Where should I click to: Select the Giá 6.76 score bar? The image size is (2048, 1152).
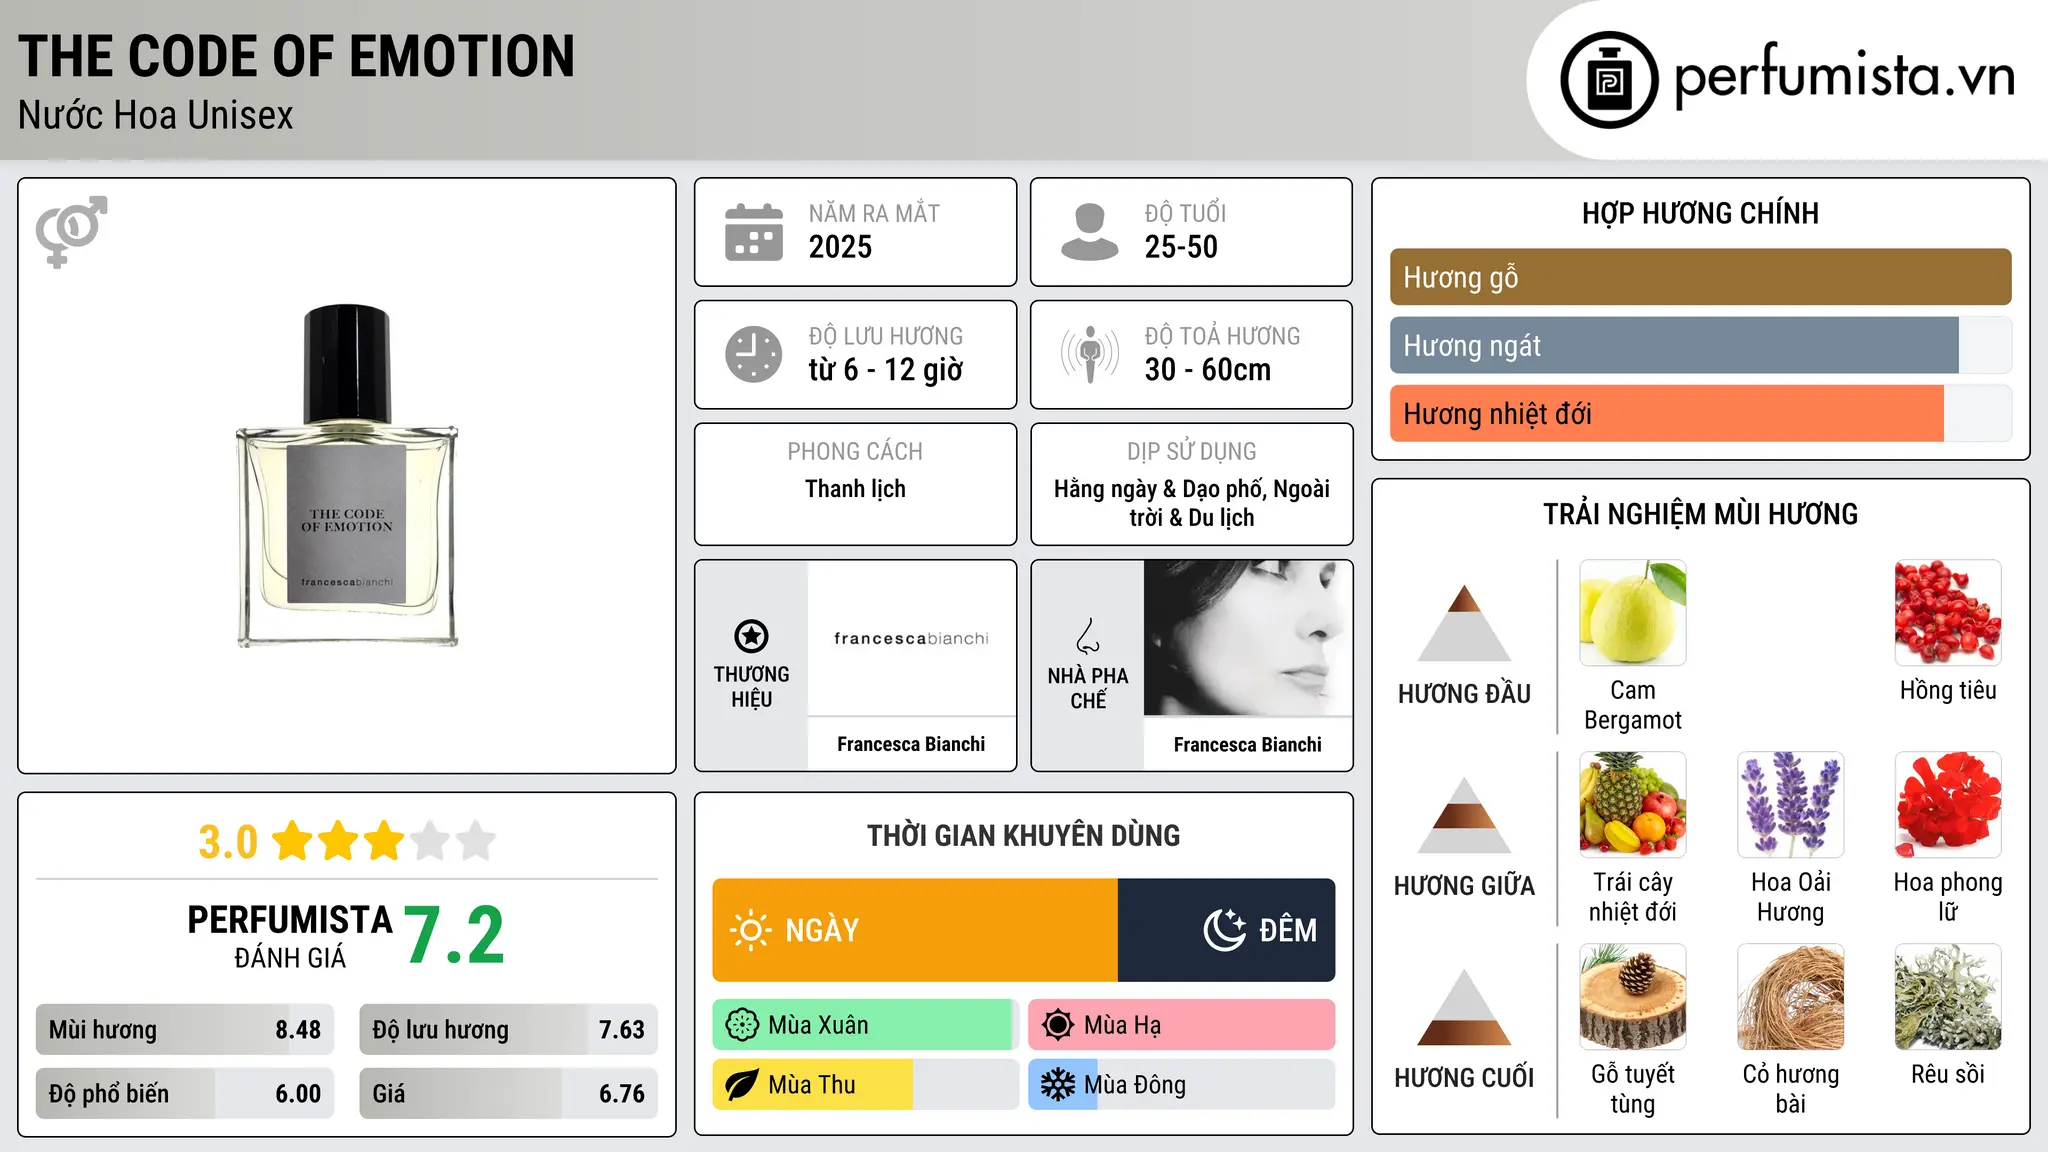(x=508, y=1093)
